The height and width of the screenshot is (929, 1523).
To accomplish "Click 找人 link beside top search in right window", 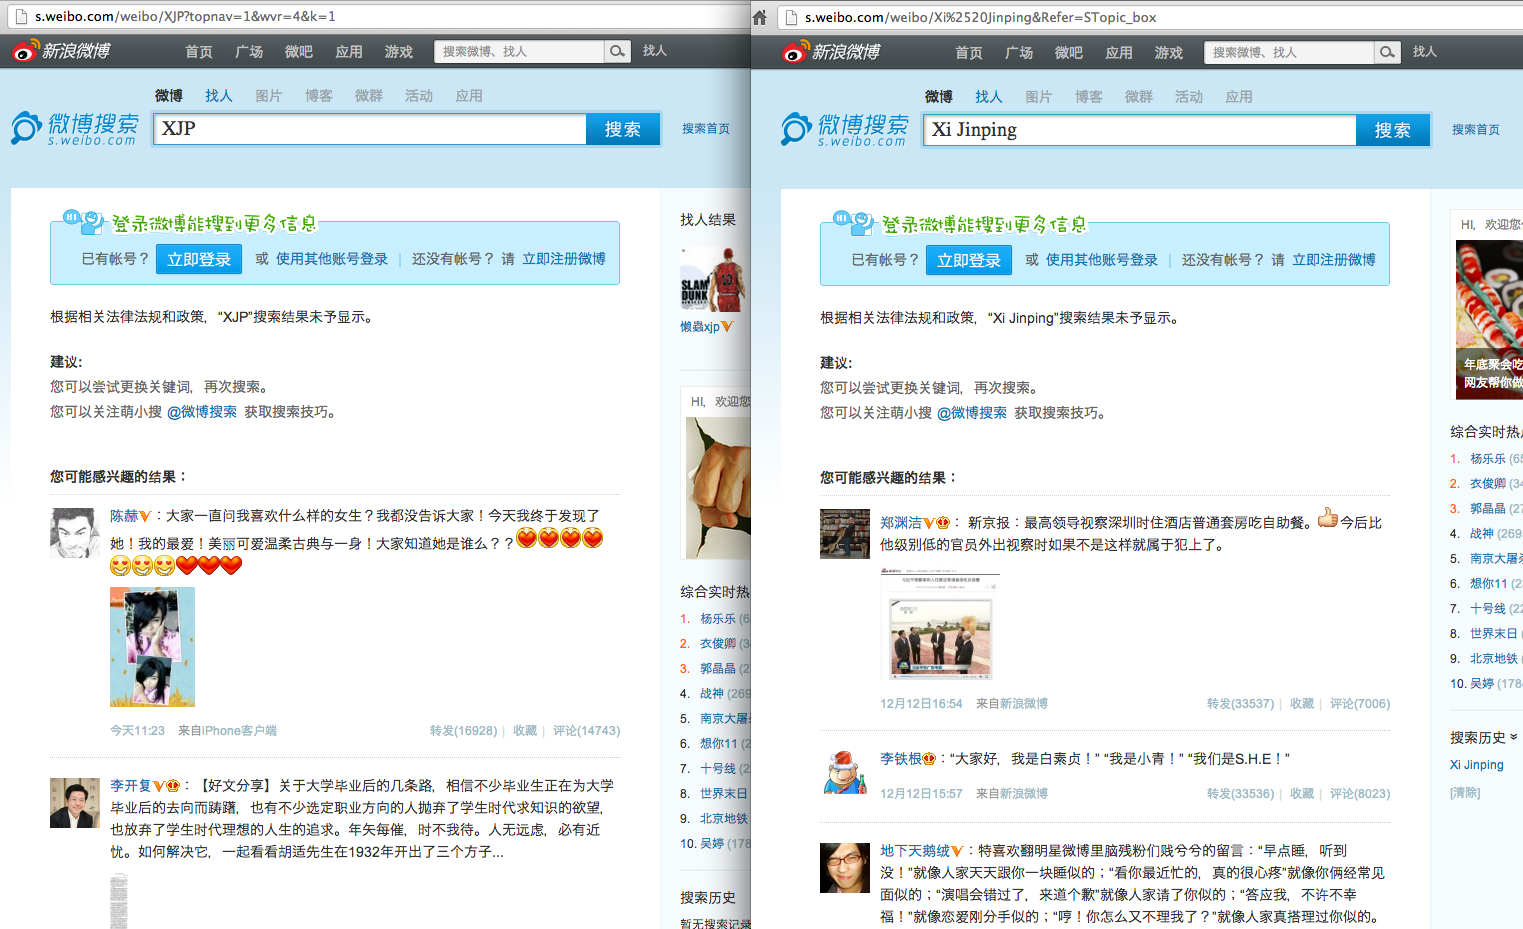I will coord(1425,52).
